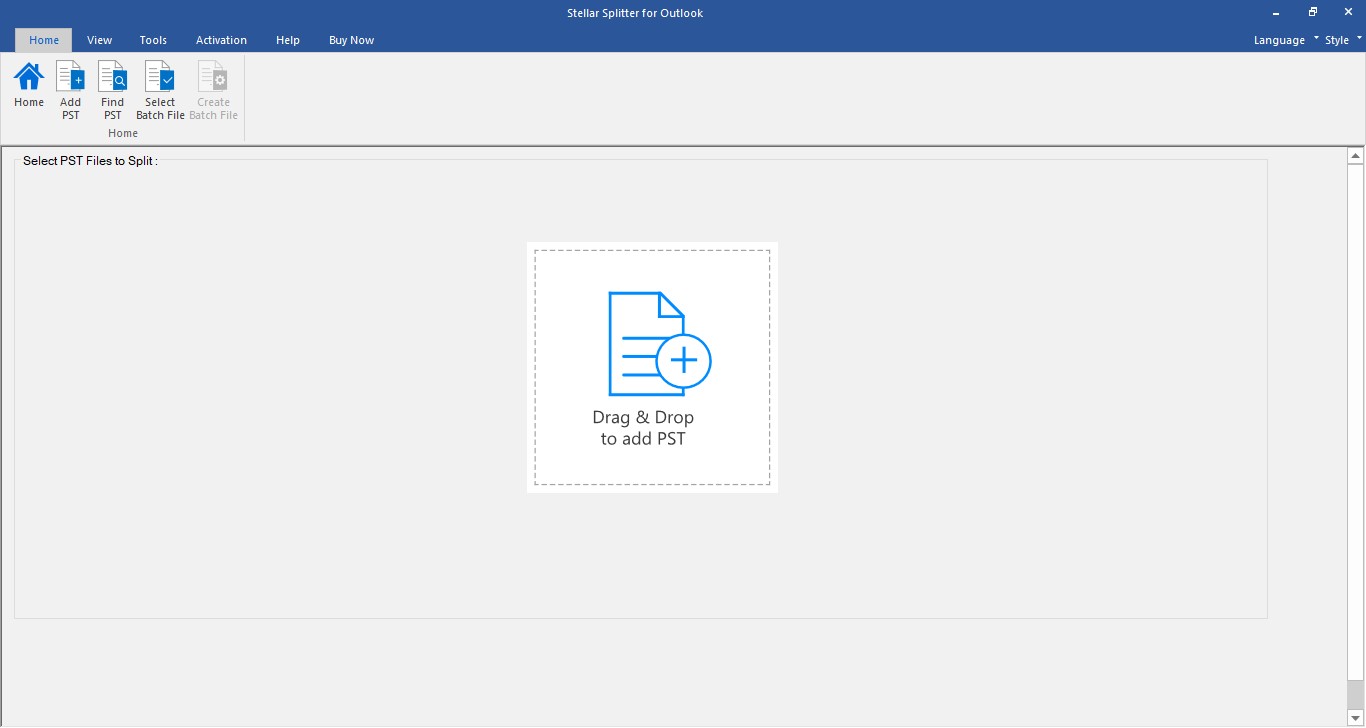Open the Language dropdown
Image resolution: width=1366 pixels, height=728 pixels.
click(1286, 40)
